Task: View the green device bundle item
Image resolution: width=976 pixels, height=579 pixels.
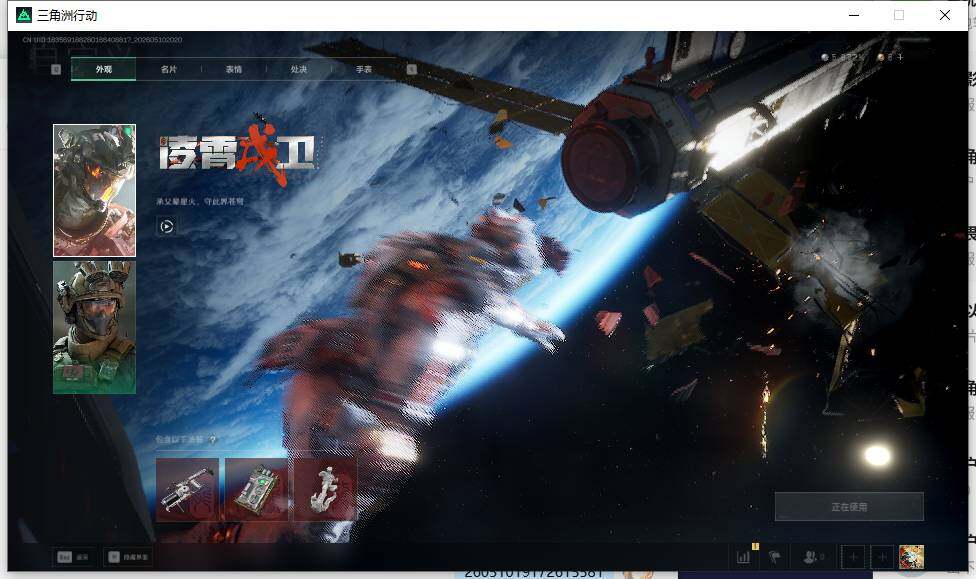Action: [256, 489]
